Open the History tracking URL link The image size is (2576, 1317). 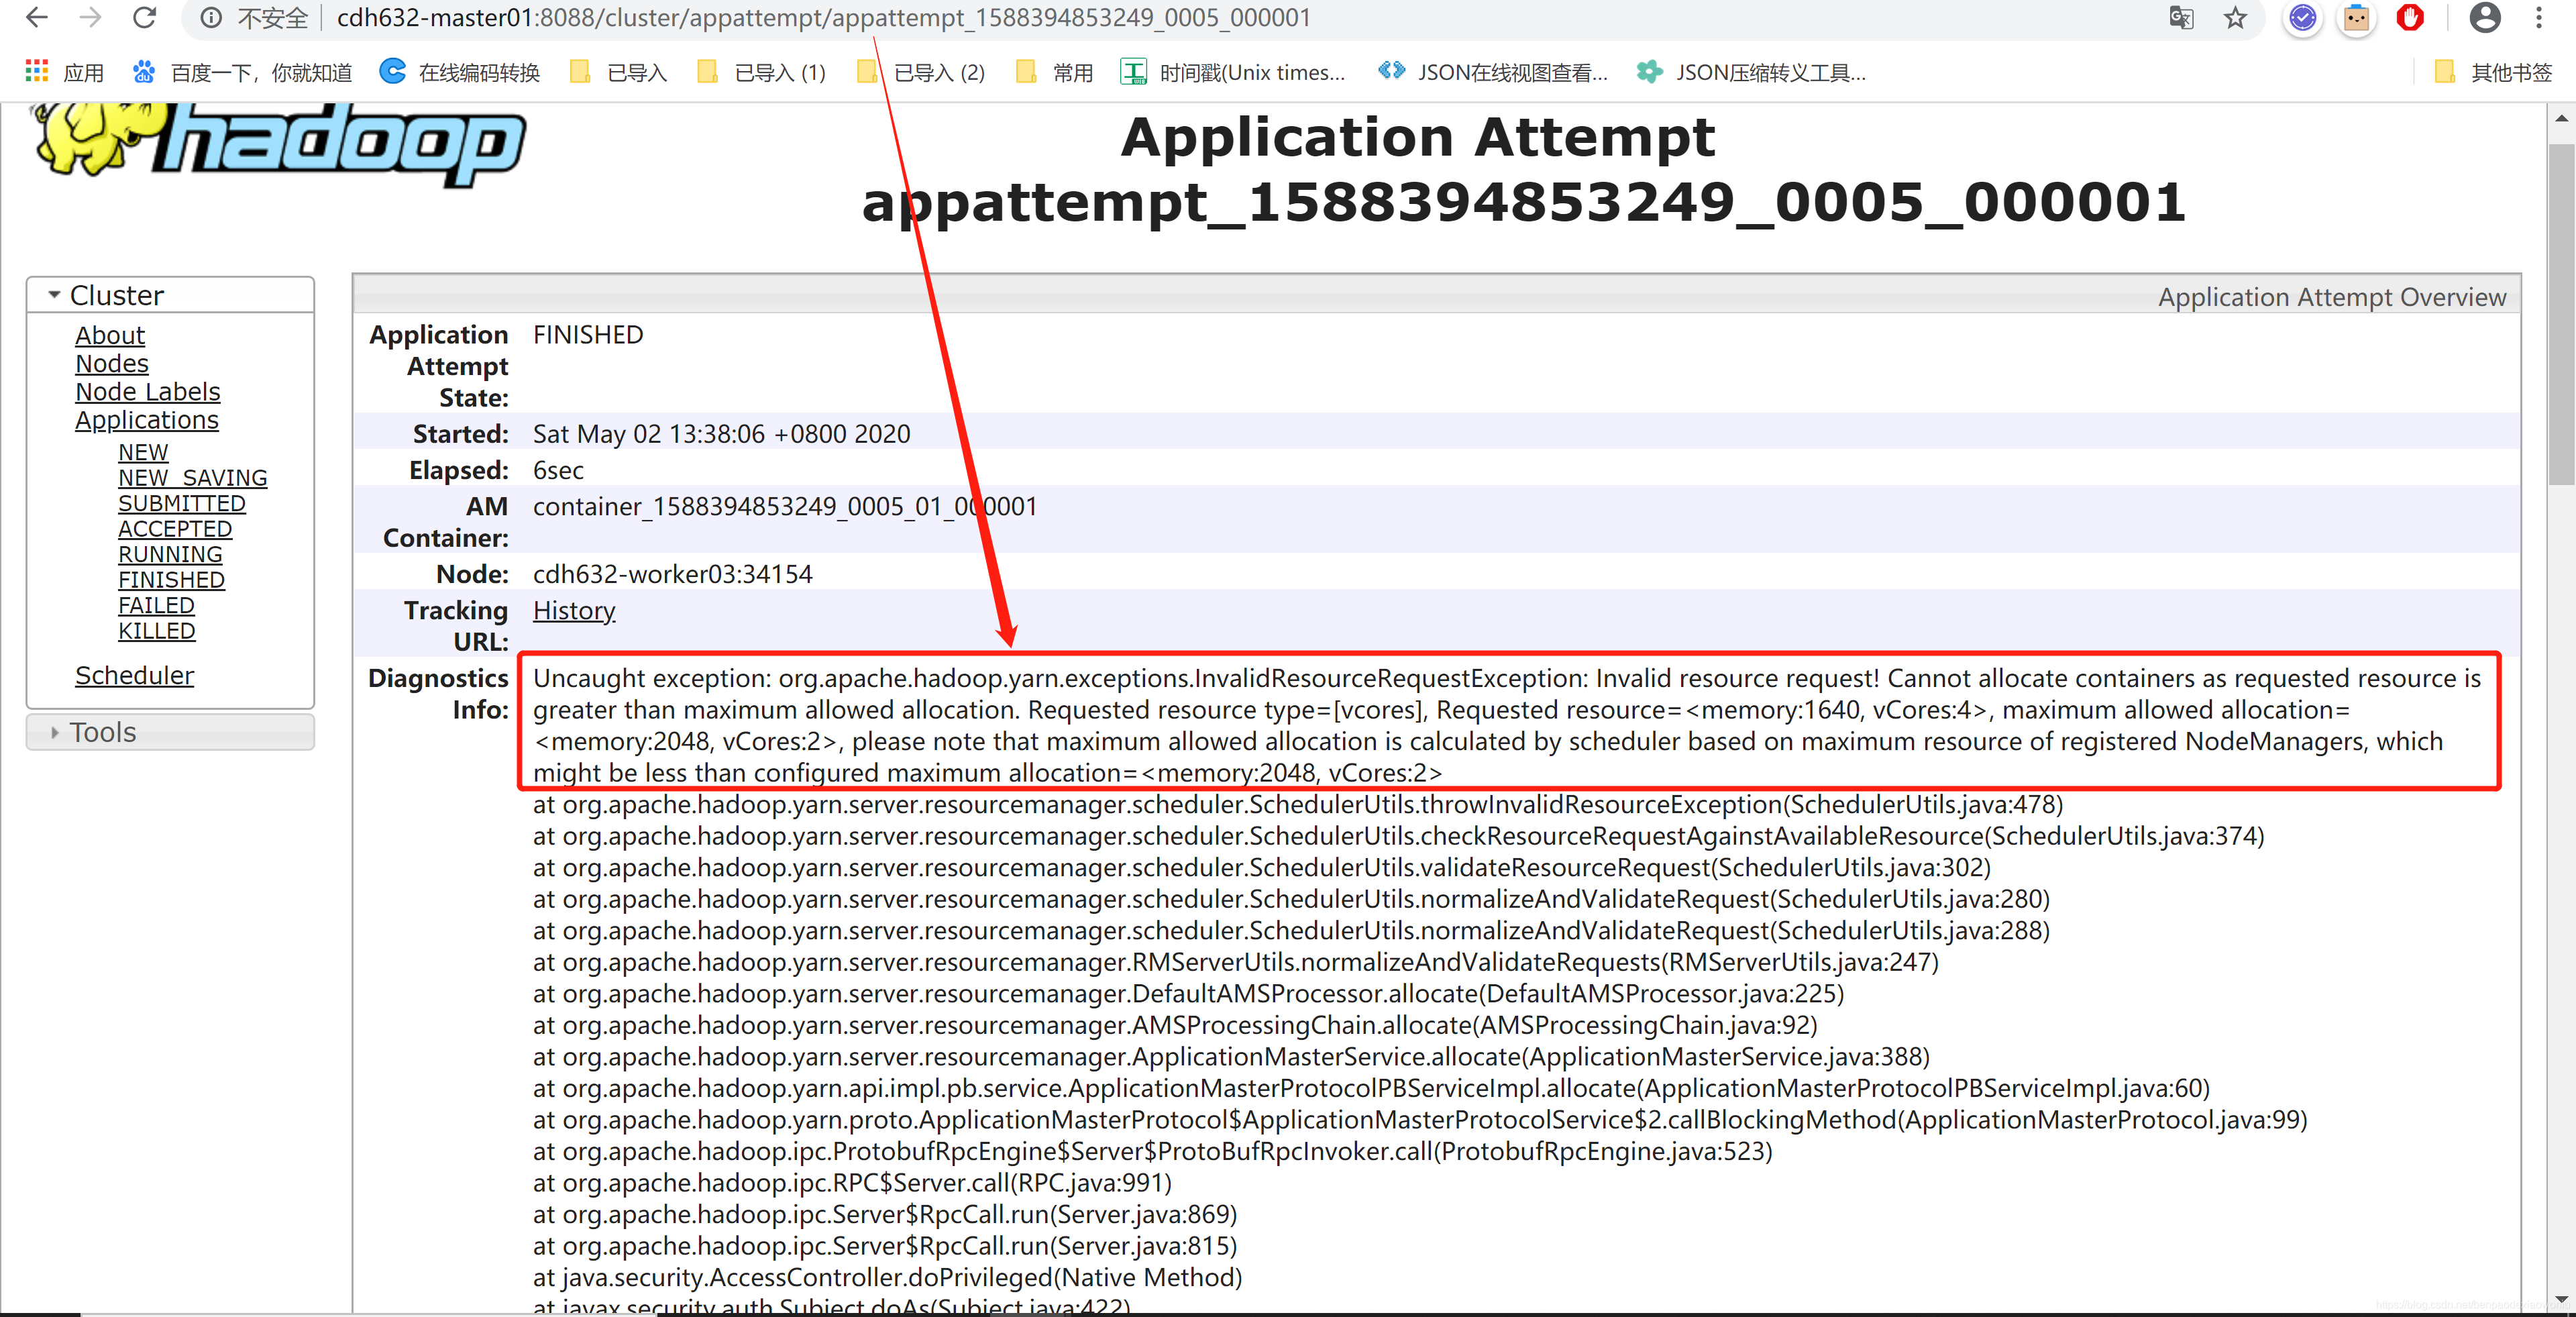coord(574,611)
